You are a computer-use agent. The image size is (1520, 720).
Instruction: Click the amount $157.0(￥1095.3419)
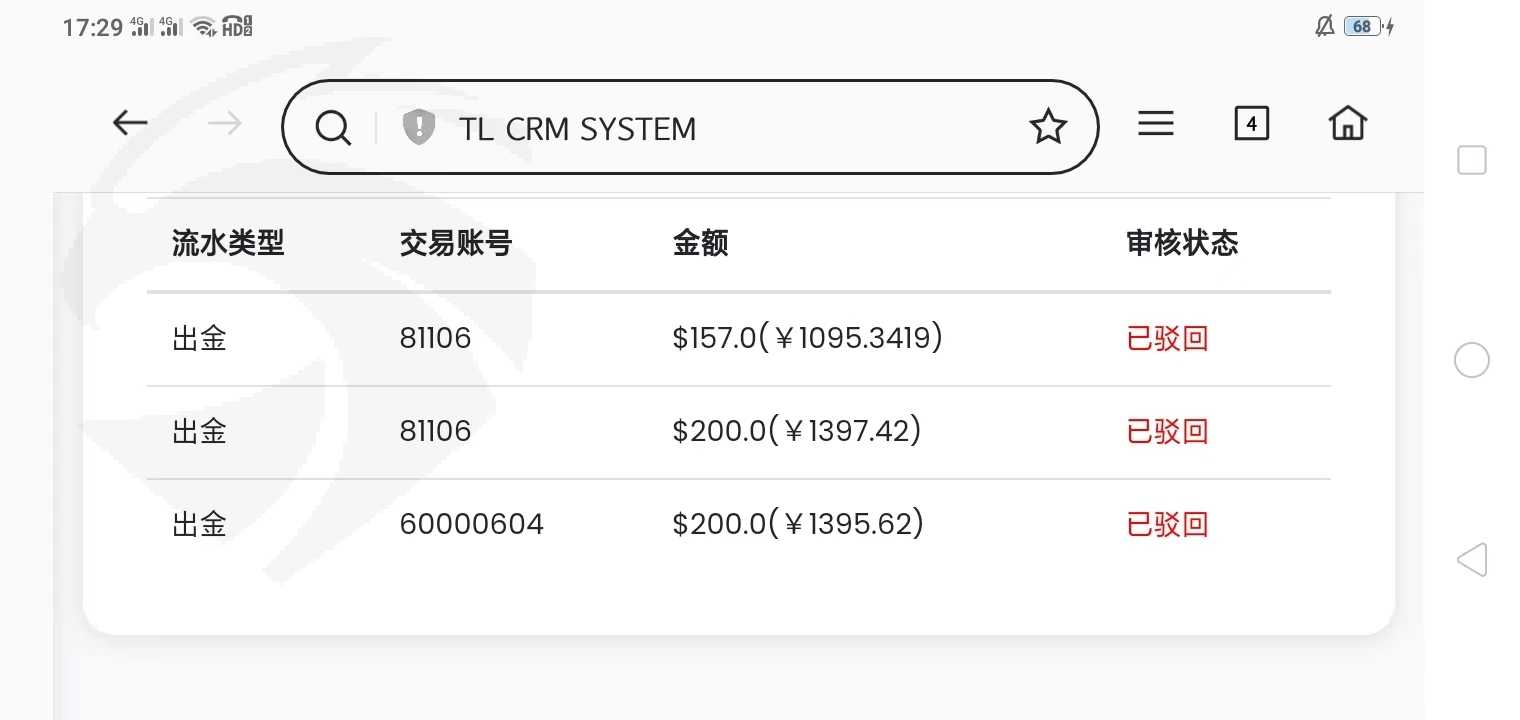[808, 338]
